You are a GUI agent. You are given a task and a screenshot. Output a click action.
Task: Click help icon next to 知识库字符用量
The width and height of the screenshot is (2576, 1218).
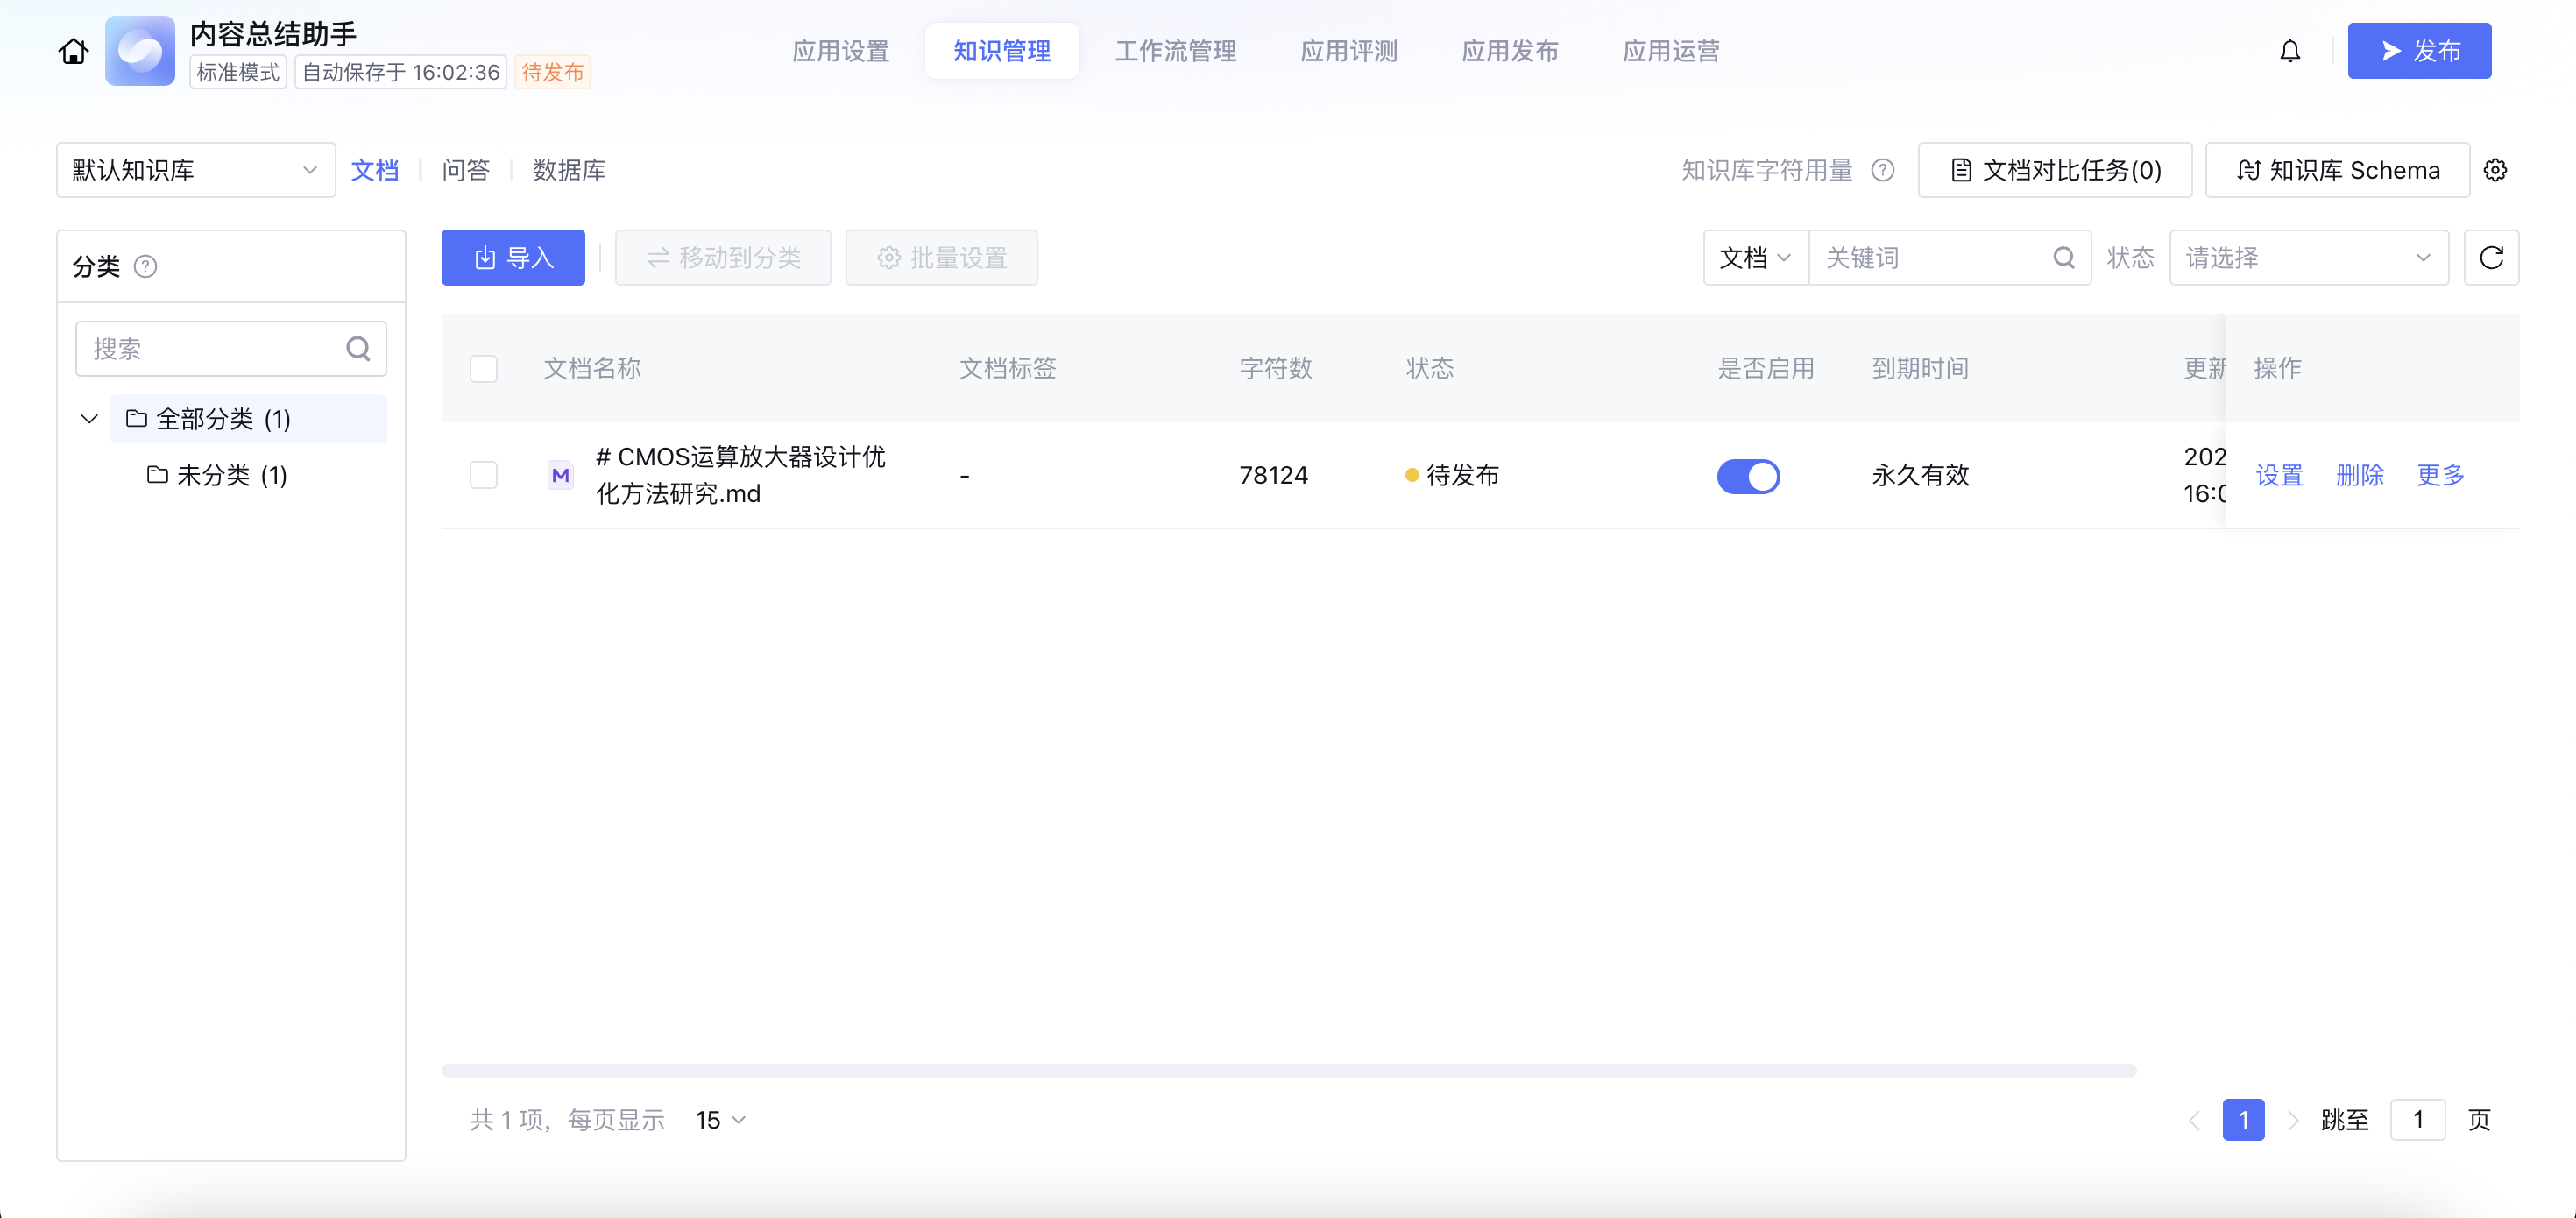pyautogui.click(x=1882, y=170)
